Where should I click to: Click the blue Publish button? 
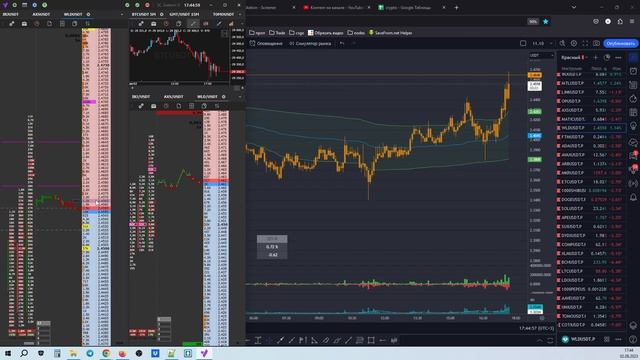[x=620, y=43]
